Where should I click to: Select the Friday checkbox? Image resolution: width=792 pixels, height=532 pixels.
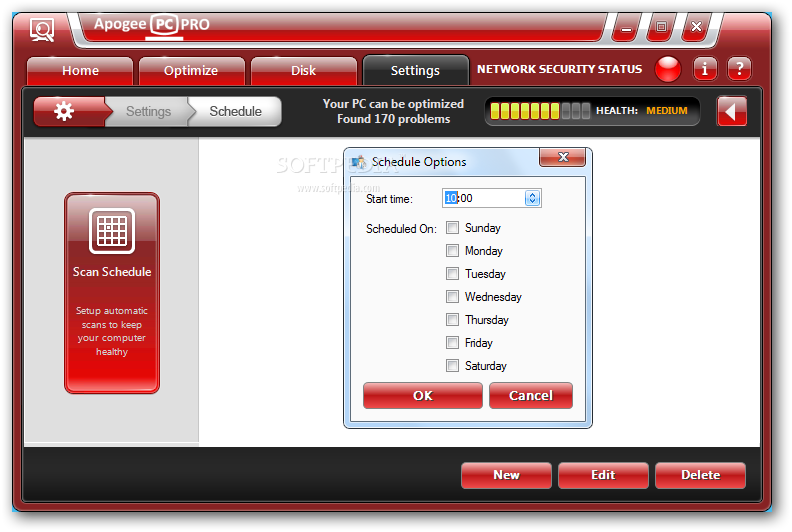click(452, 343)
